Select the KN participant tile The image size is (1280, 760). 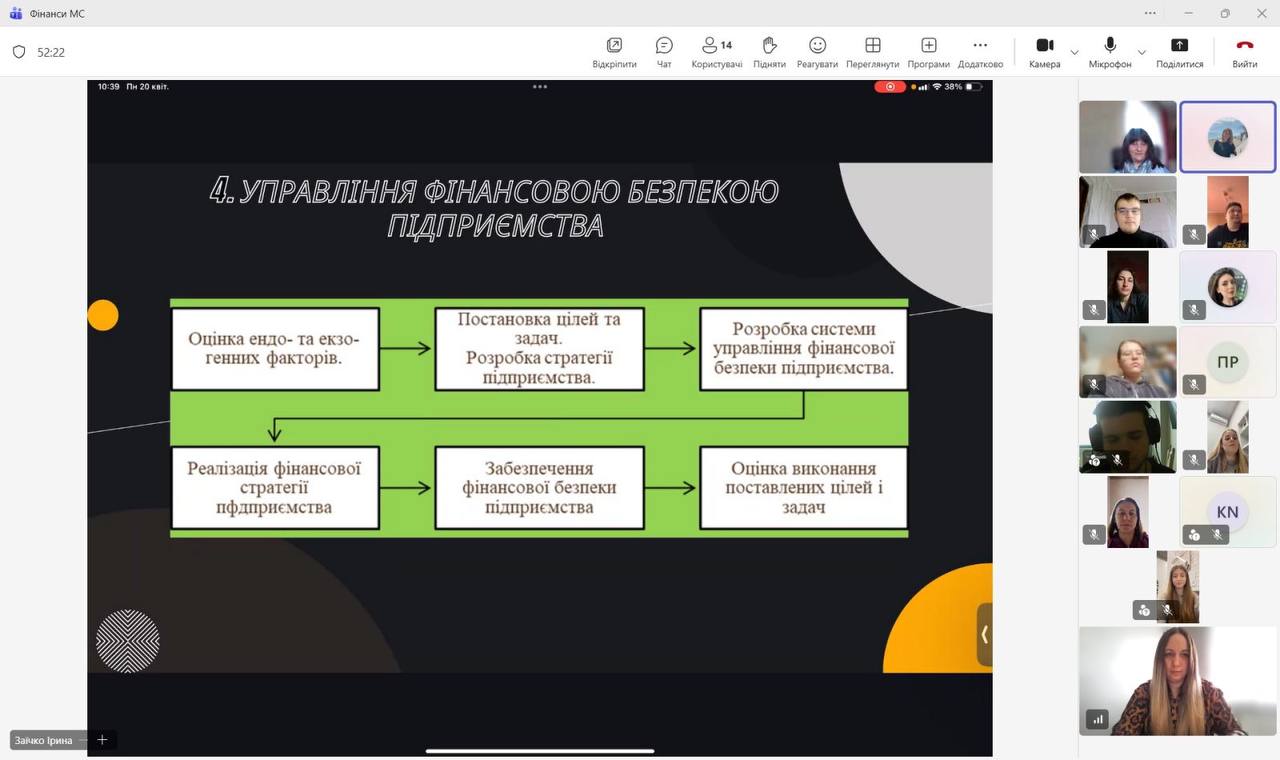(x=1227, y=512)
